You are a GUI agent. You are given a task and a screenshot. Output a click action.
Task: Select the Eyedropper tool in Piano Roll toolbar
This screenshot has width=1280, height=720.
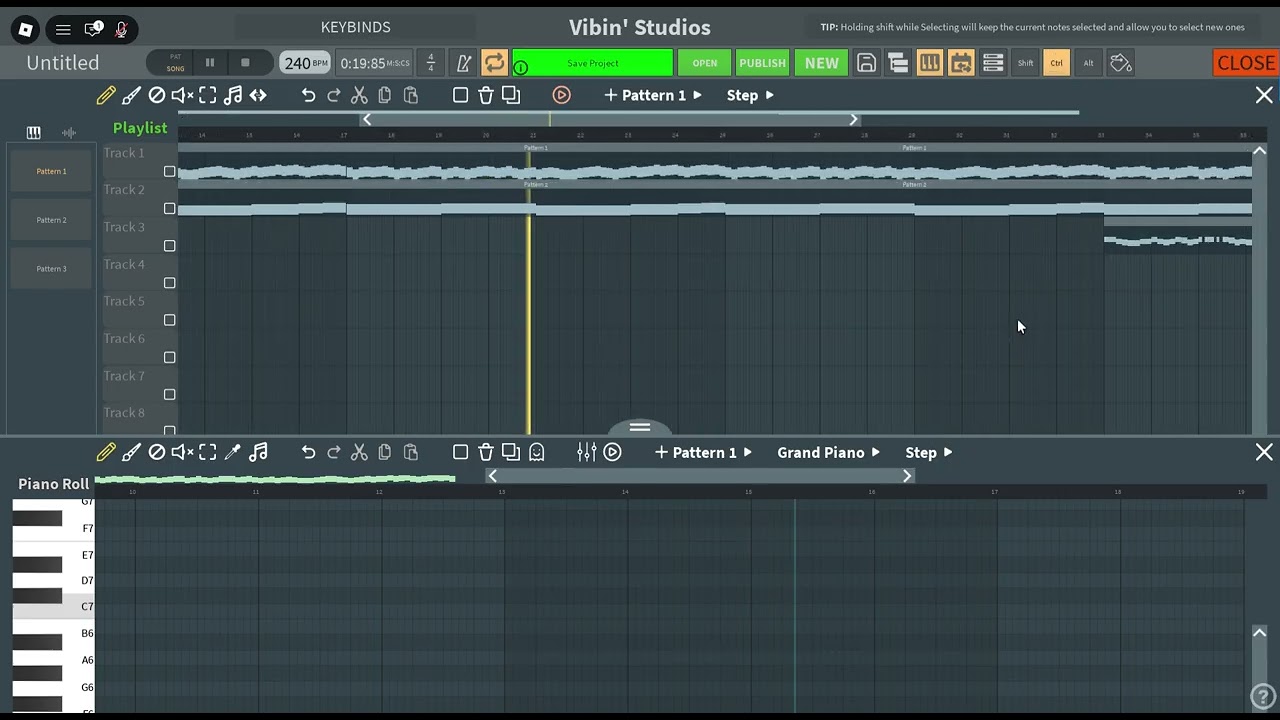[x=233, y=452]
